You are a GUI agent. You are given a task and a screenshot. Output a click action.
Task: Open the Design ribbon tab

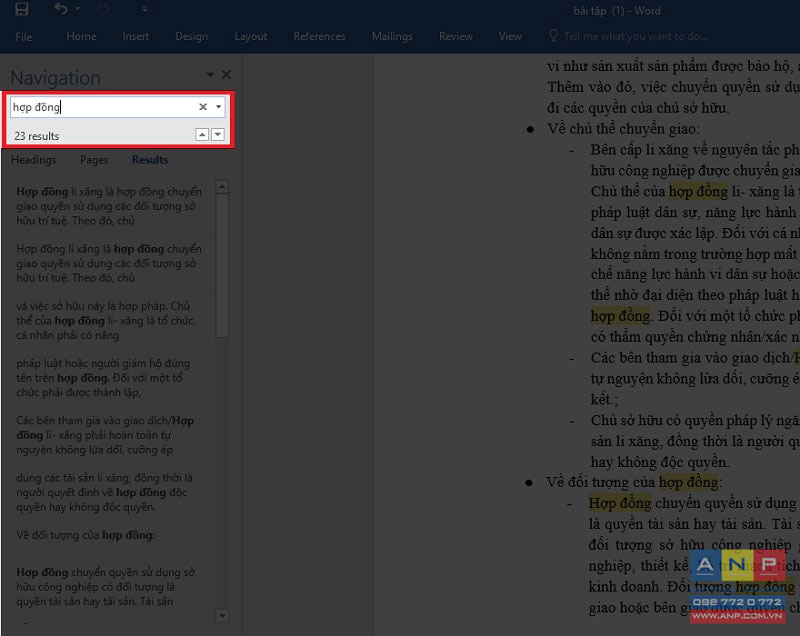pyautogui.click(x=191, y=36)
